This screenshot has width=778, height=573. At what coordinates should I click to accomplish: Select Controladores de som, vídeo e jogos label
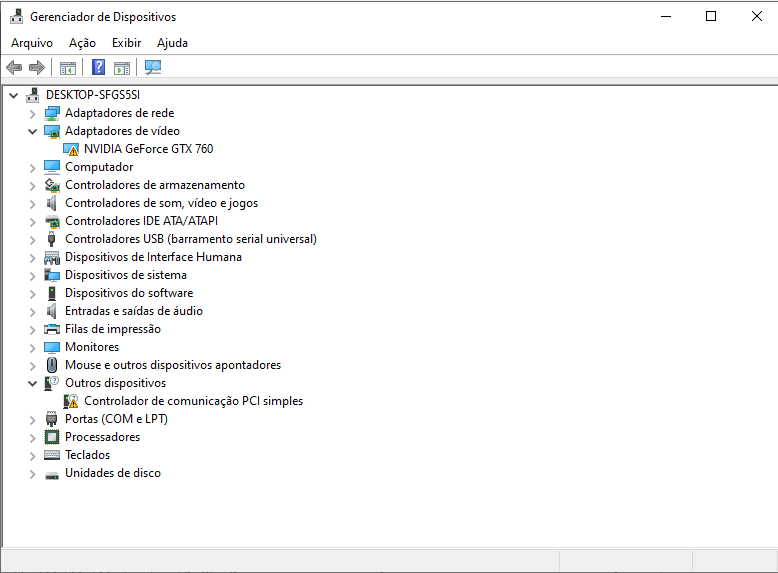161,203
